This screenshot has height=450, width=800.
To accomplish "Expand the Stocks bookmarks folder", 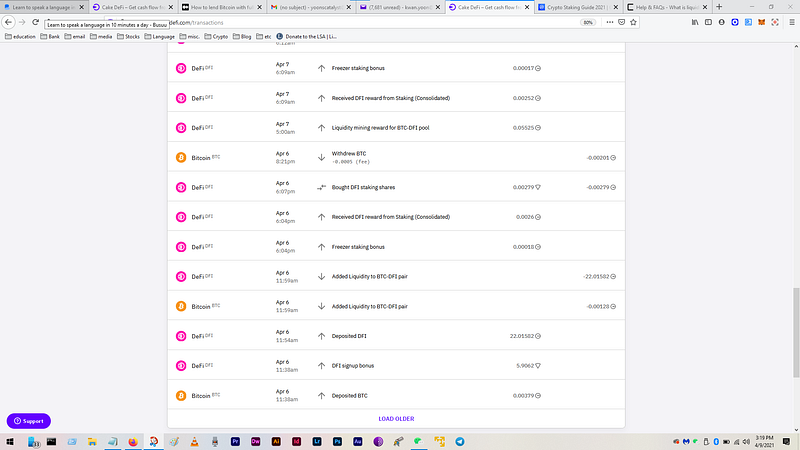I will 128,37.
